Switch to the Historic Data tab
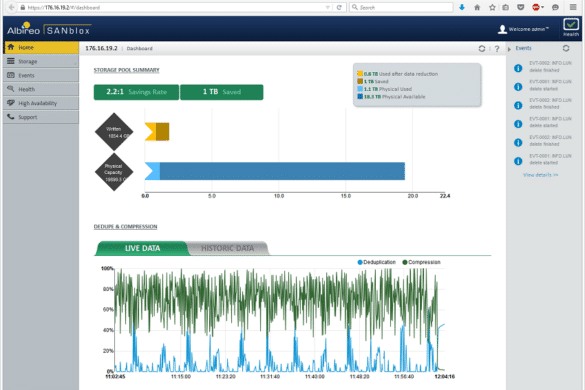Viewport: 585px width, 390px height. tap(227, 248)
